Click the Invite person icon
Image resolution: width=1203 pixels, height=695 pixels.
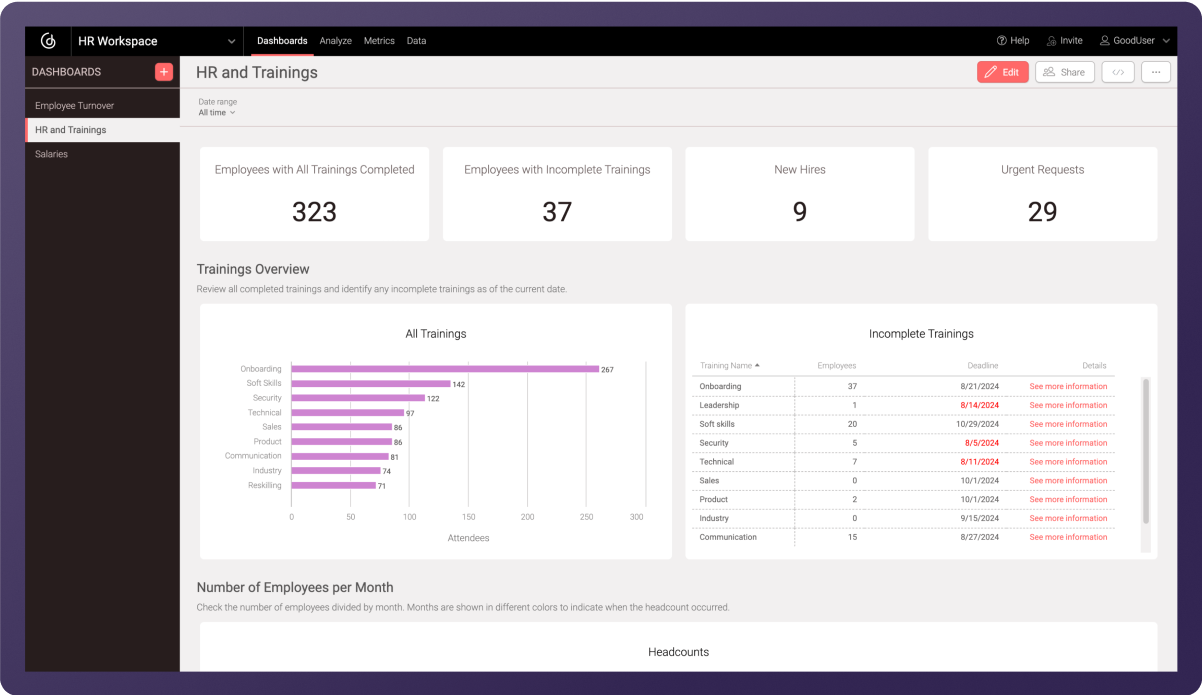tap(1052, 41)
